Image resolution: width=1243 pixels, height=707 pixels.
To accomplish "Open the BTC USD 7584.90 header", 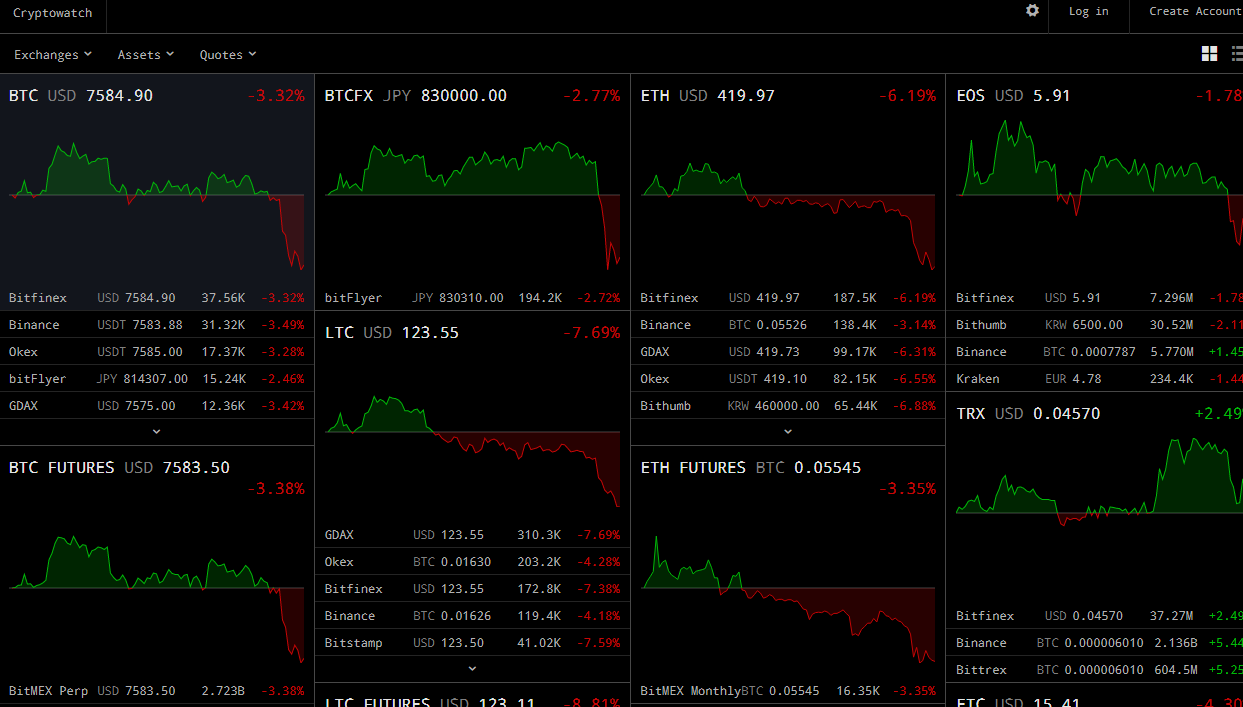I will pos(156,96).
